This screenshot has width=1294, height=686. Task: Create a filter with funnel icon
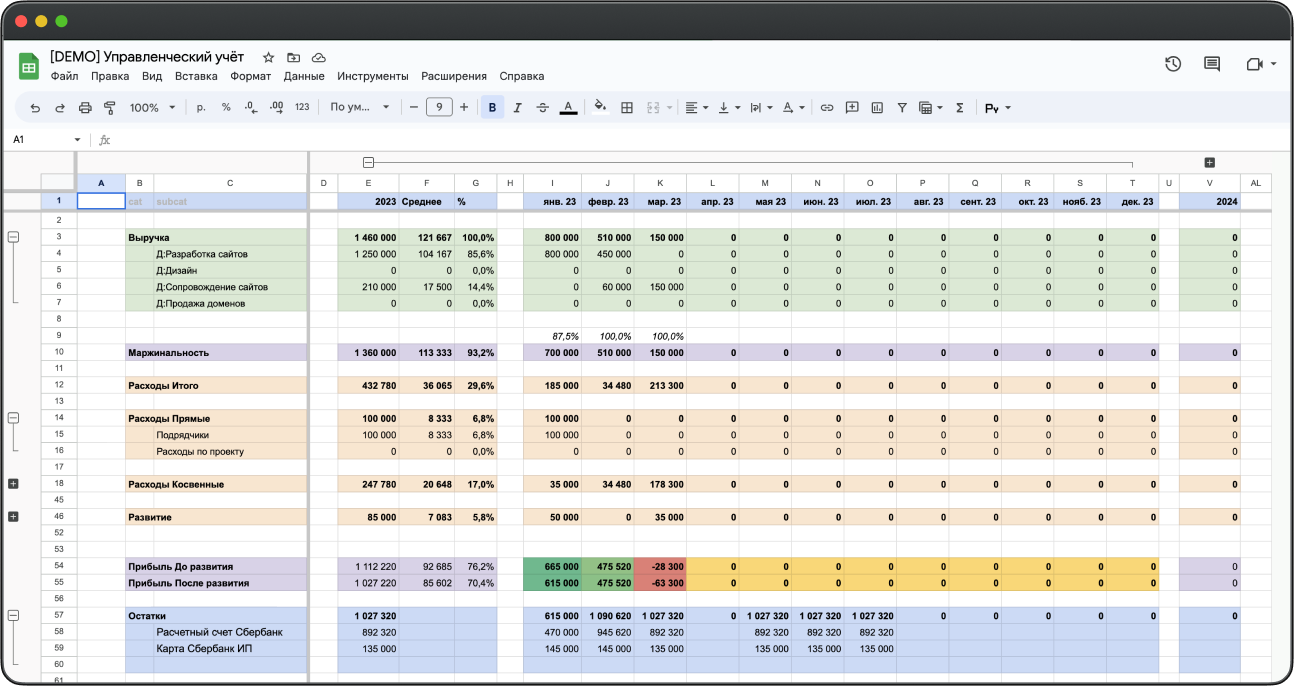coord(902,108)
